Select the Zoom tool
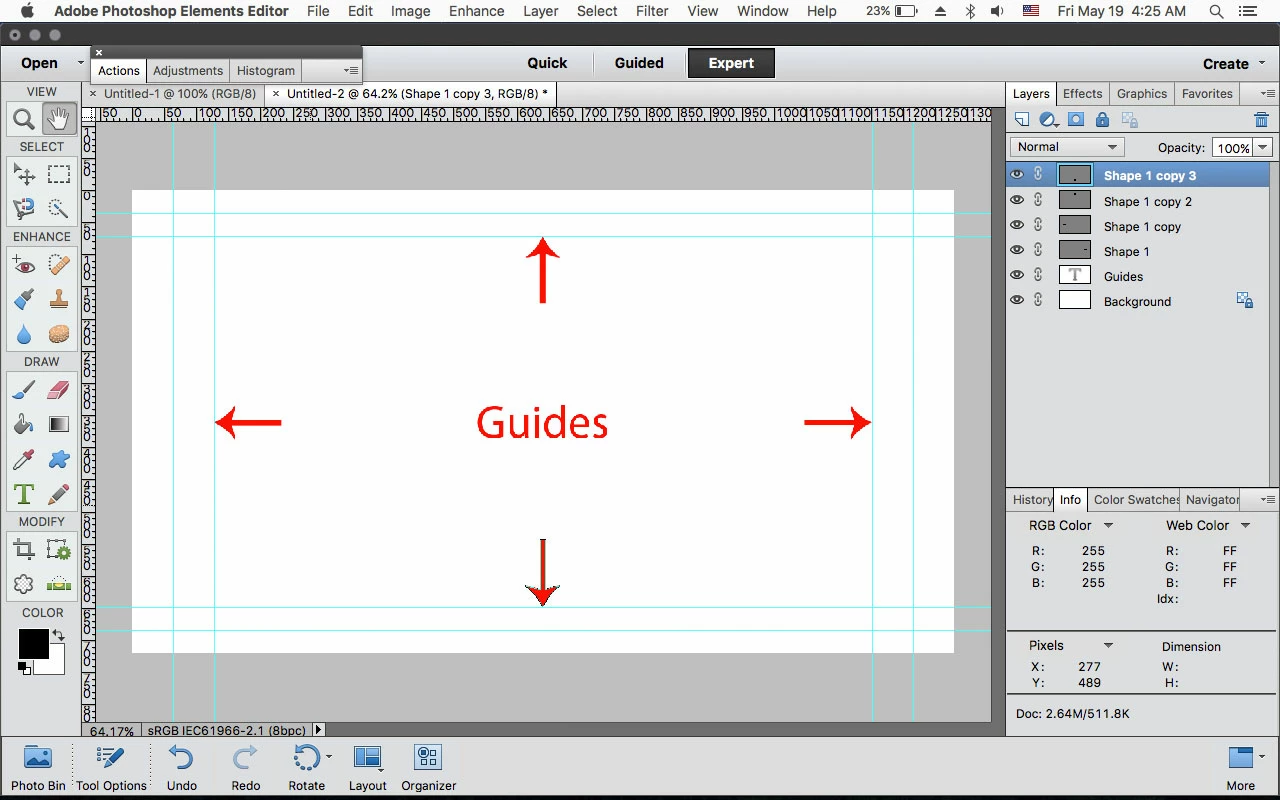This screenshot has width=1280, height=800. coord(24,120)
